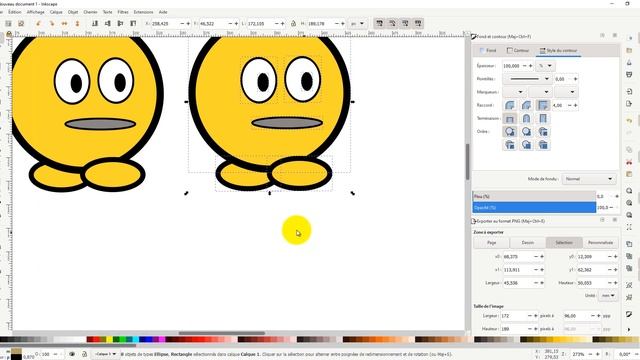640x360 pixels.
Task: Decrease the X position with minus
Action: tap(182, 24)
